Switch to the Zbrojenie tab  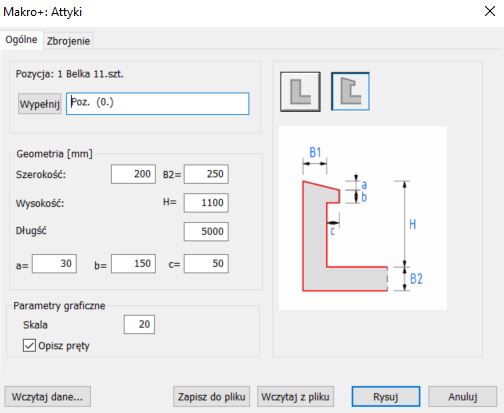pyautogui.click(x=68, y=41)
